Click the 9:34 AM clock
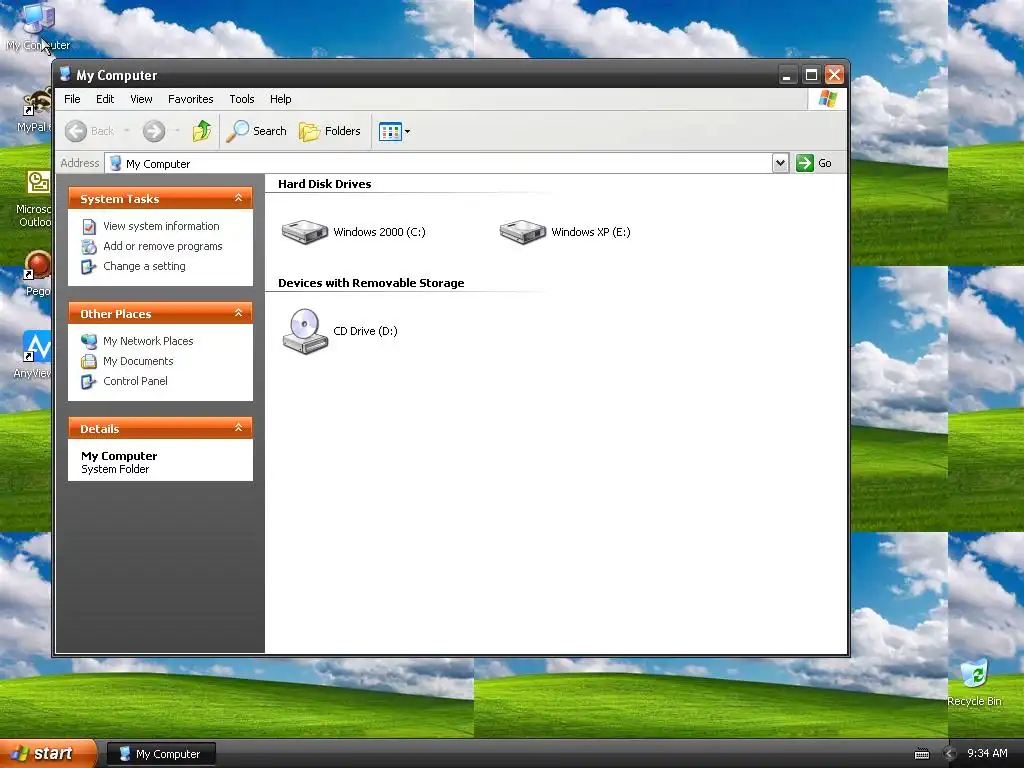Viewport: 1024px width, 768px height. [987, 754]
